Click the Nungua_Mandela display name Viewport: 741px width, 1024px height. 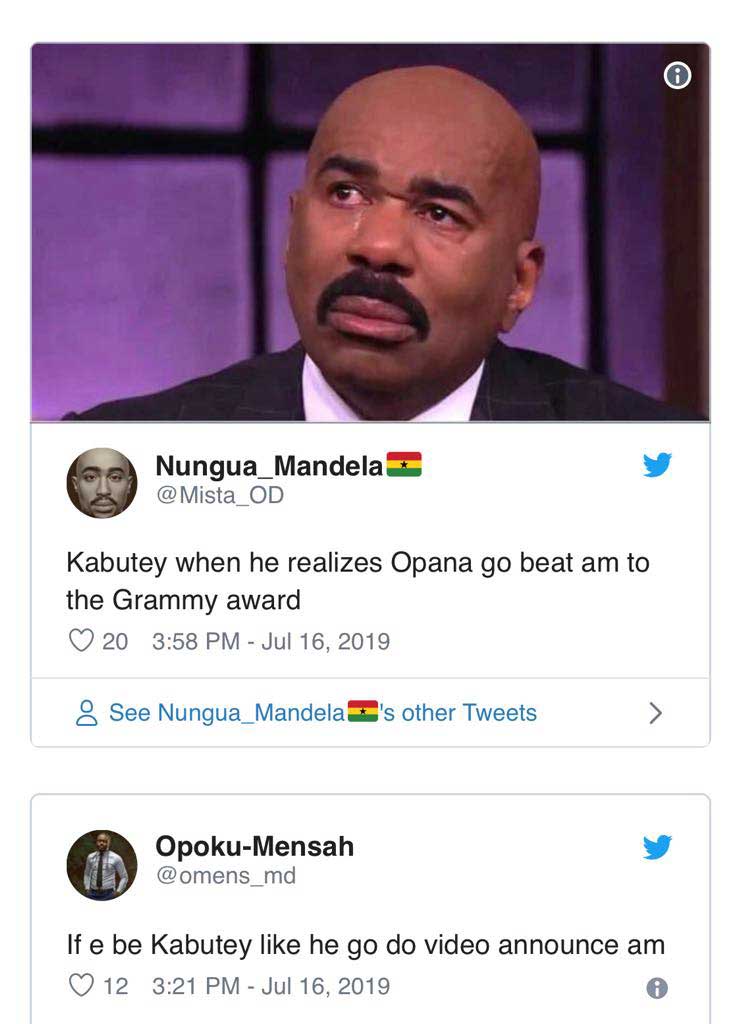289,465
